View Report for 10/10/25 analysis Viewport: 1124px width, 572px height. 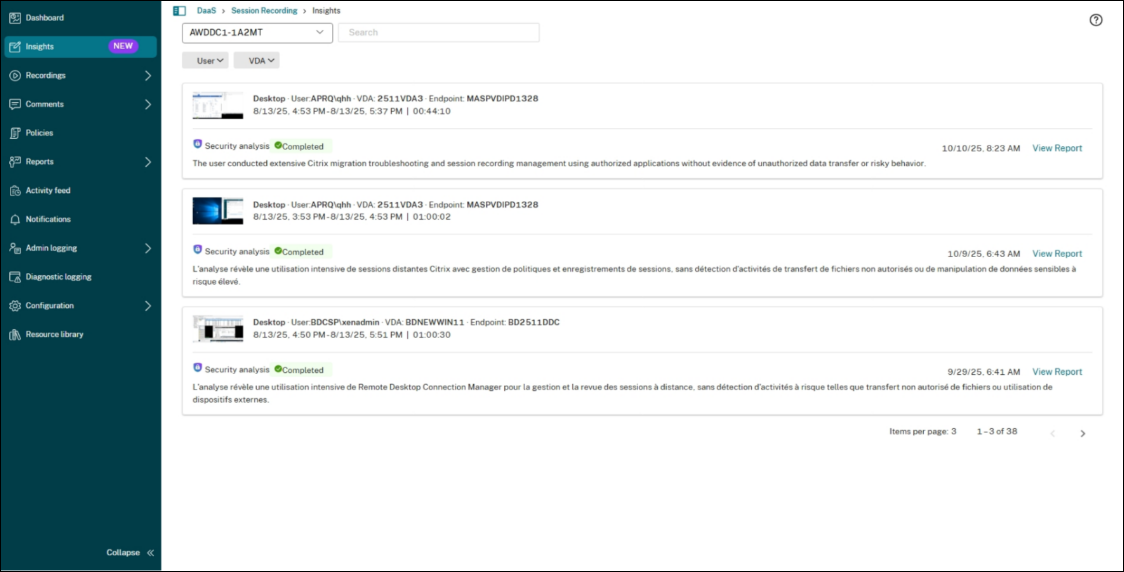point(1057,148)
